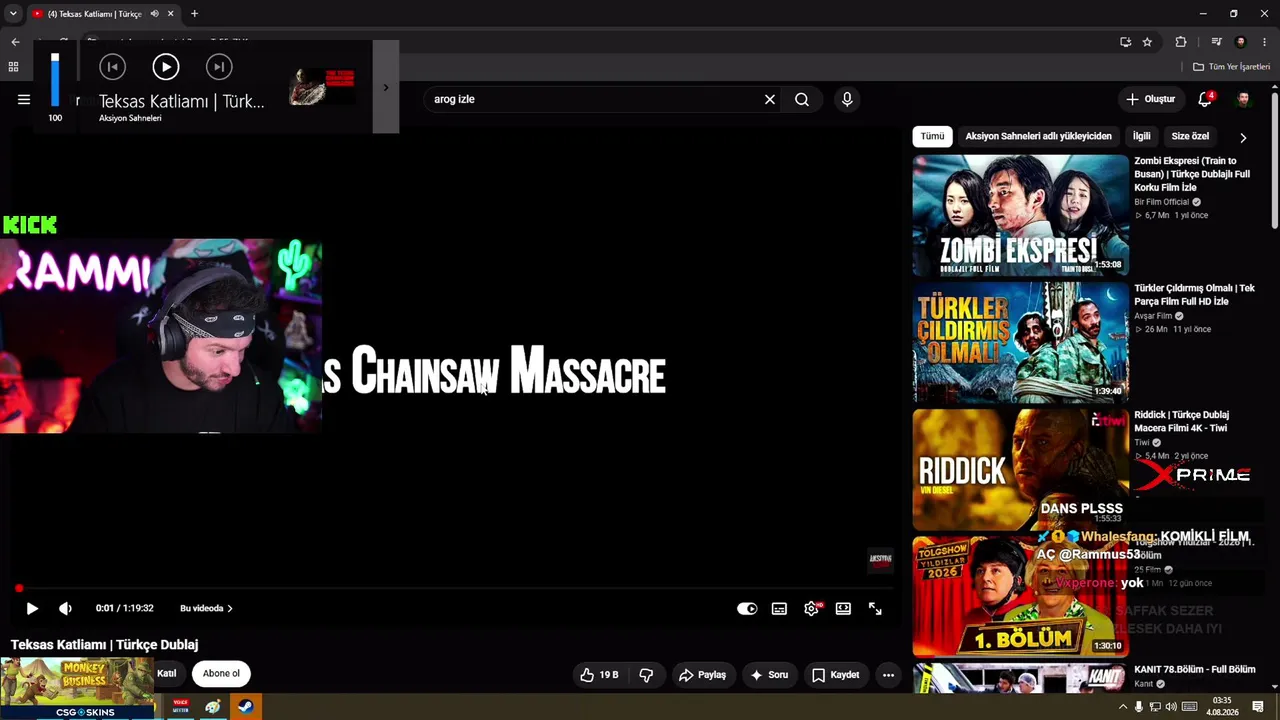Viewport: 1280px width, 720px height.
Task: Mute the video player volume
Action: click(x=65, y=608)
